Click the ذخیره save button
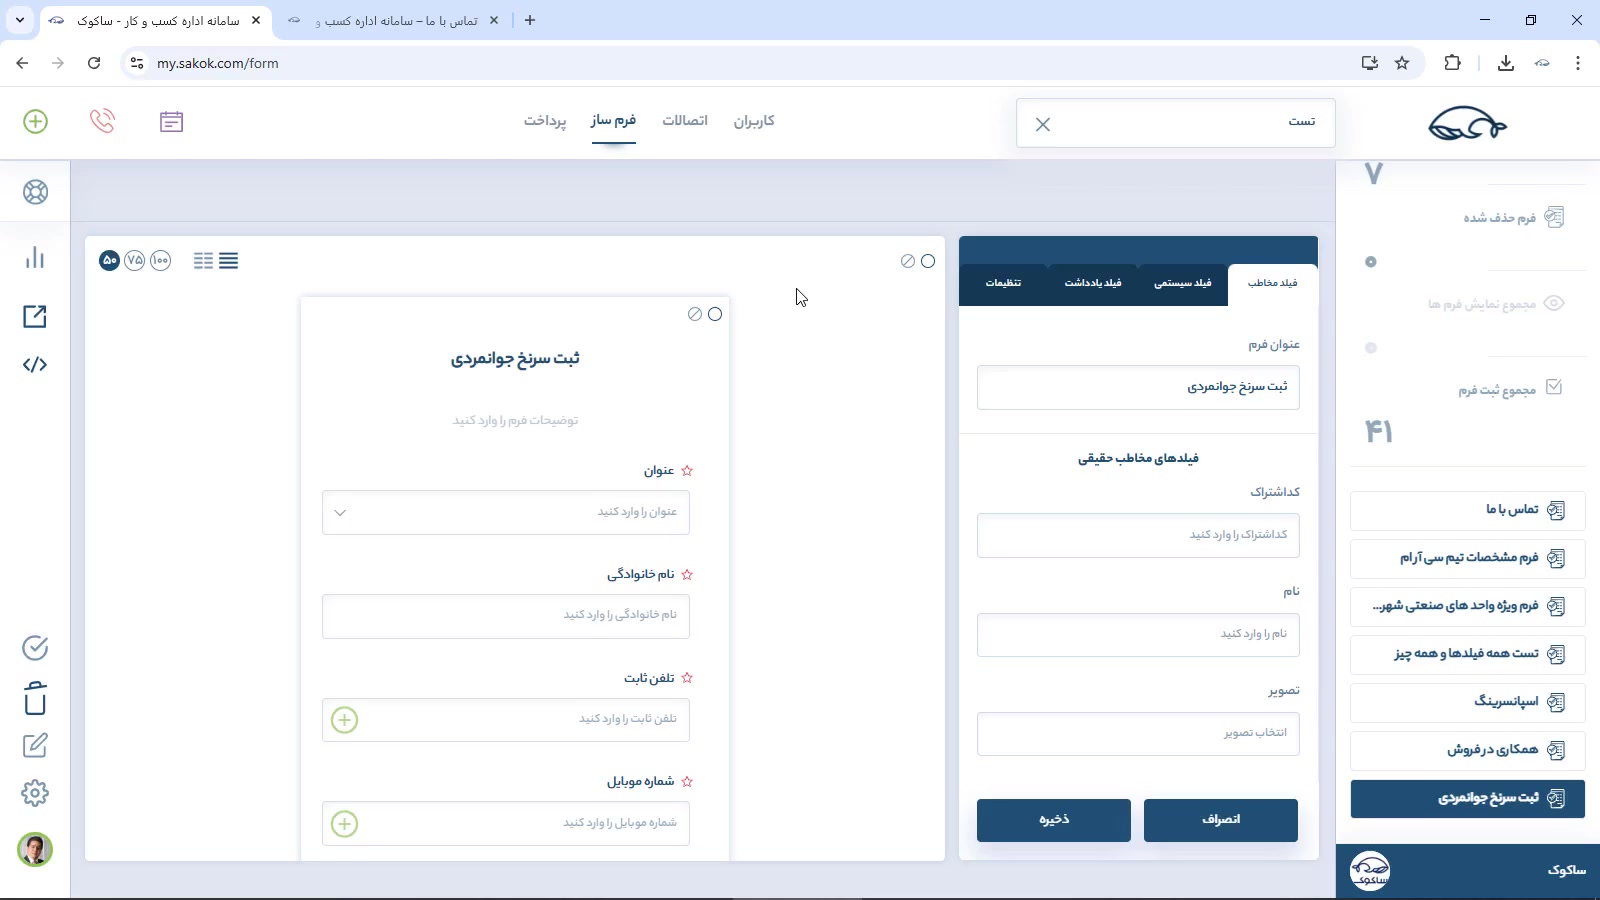The width and height of the screenshot is (1600, 900). point(1054,820)
